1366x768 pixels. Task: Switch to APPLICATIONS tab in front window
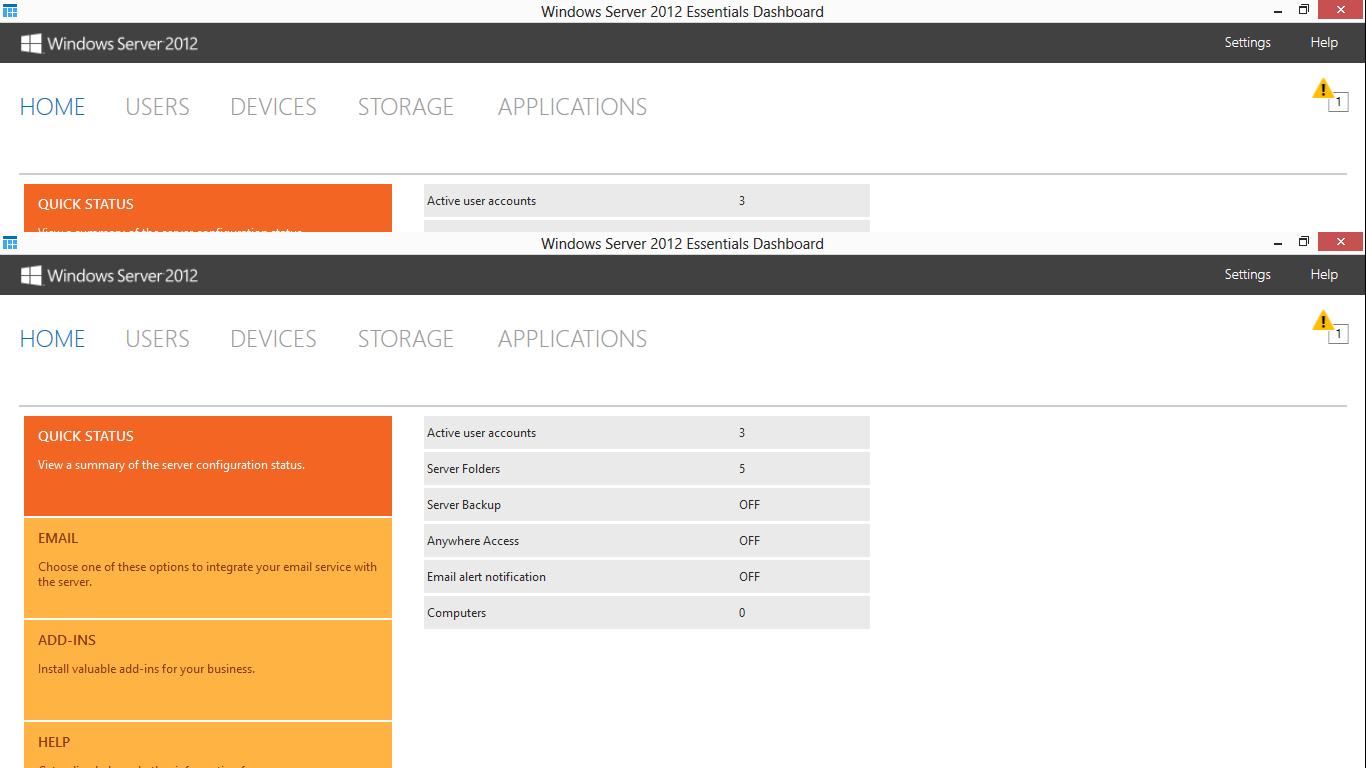572,339
